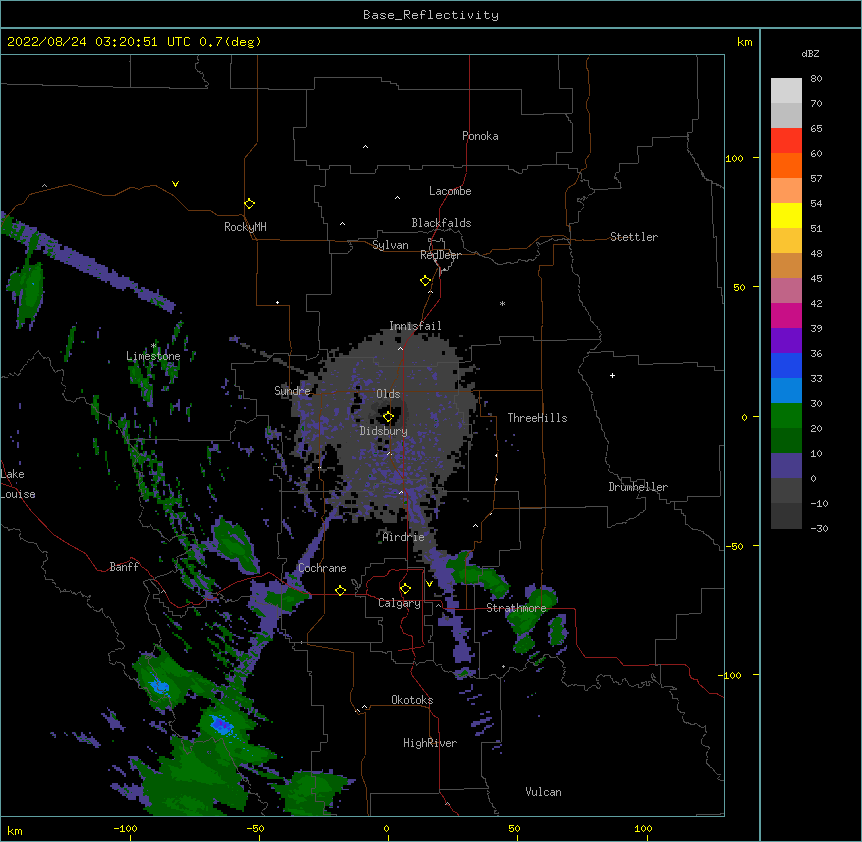This screenshot has height=842, width=862.
Task: Click the yellow V marker east of Calgary
Action: click(429, 584)
